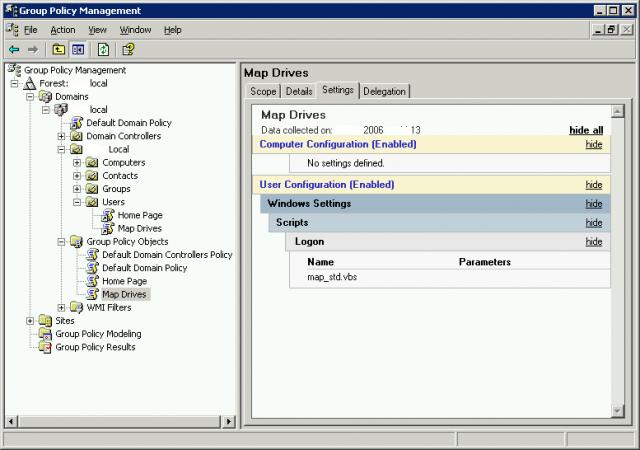Switch to the Scope tab

coord(263,91)
